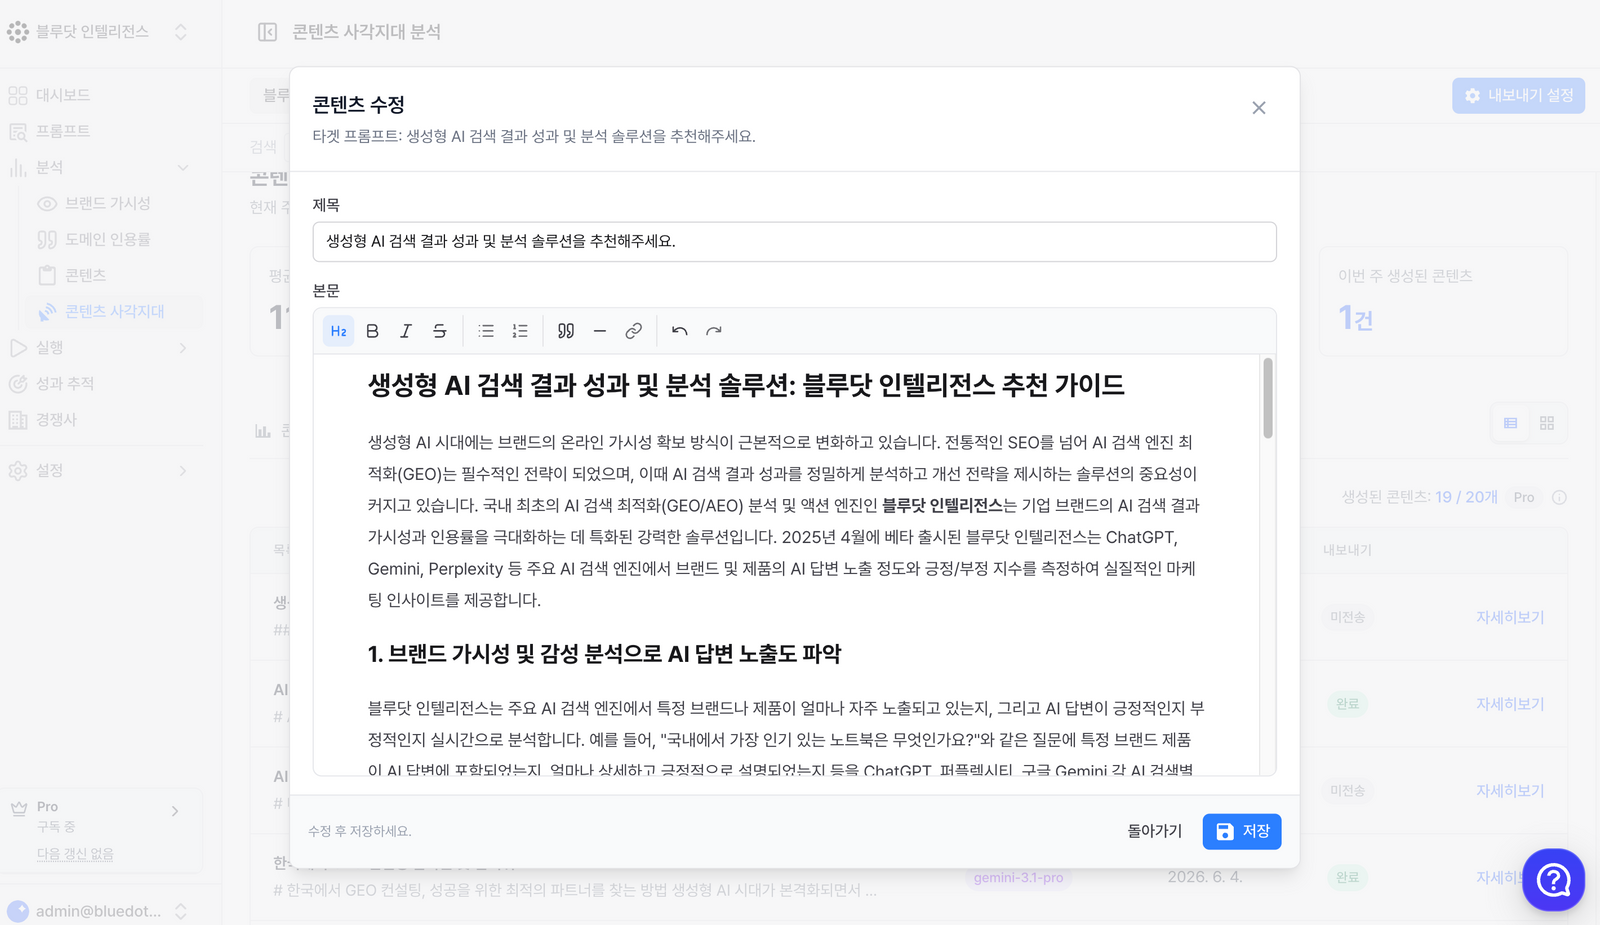Insert a blockquote

pyautogui.click(x=566, y=331)
